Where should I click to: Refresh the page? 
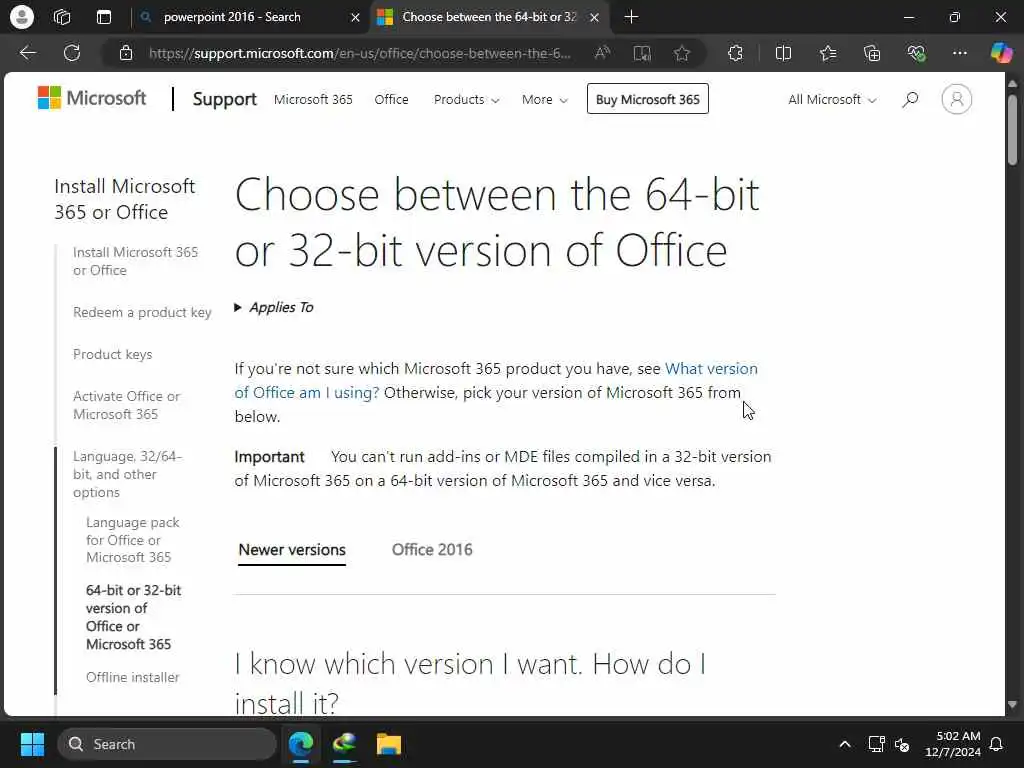[72, 53]
